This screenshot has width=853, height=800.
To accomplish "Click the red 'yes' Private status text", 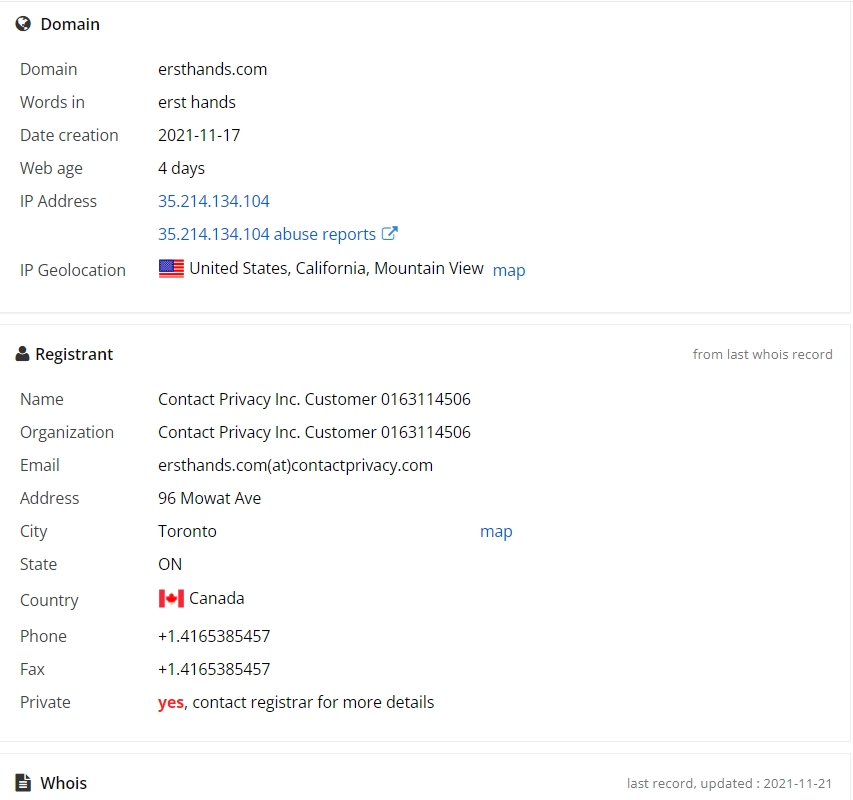I will click(x=171, y=703).
